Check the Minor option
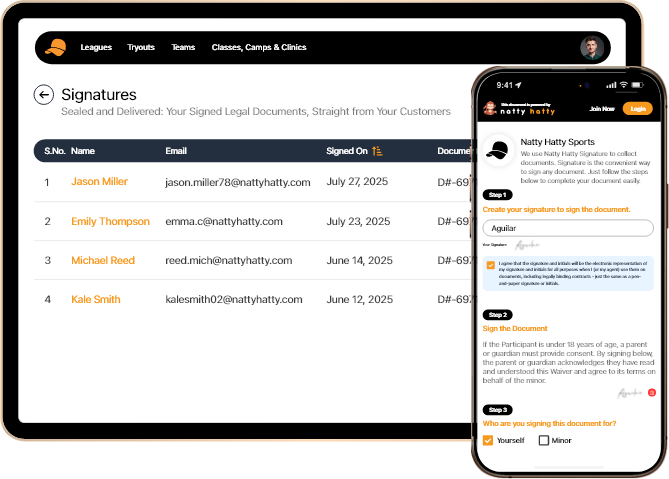Screen dimensions: 669x479 point(544,440)
